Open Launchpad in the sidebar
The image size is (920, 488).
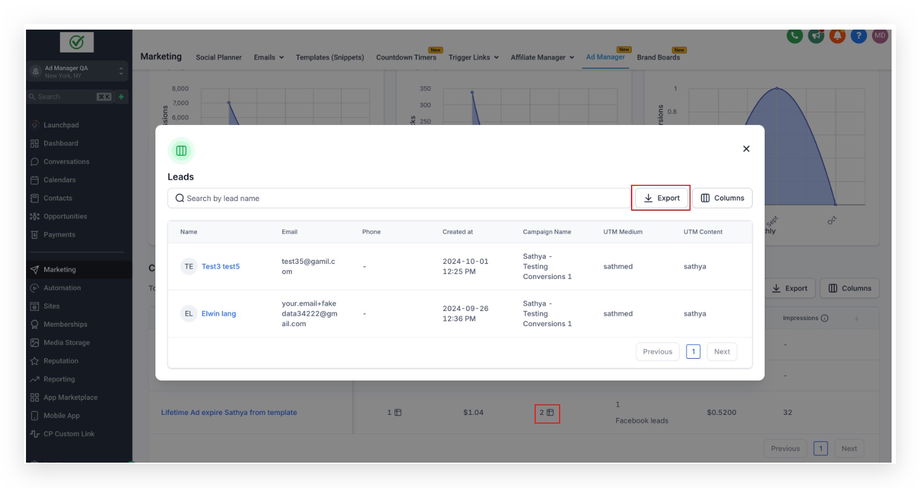point(61,125)
